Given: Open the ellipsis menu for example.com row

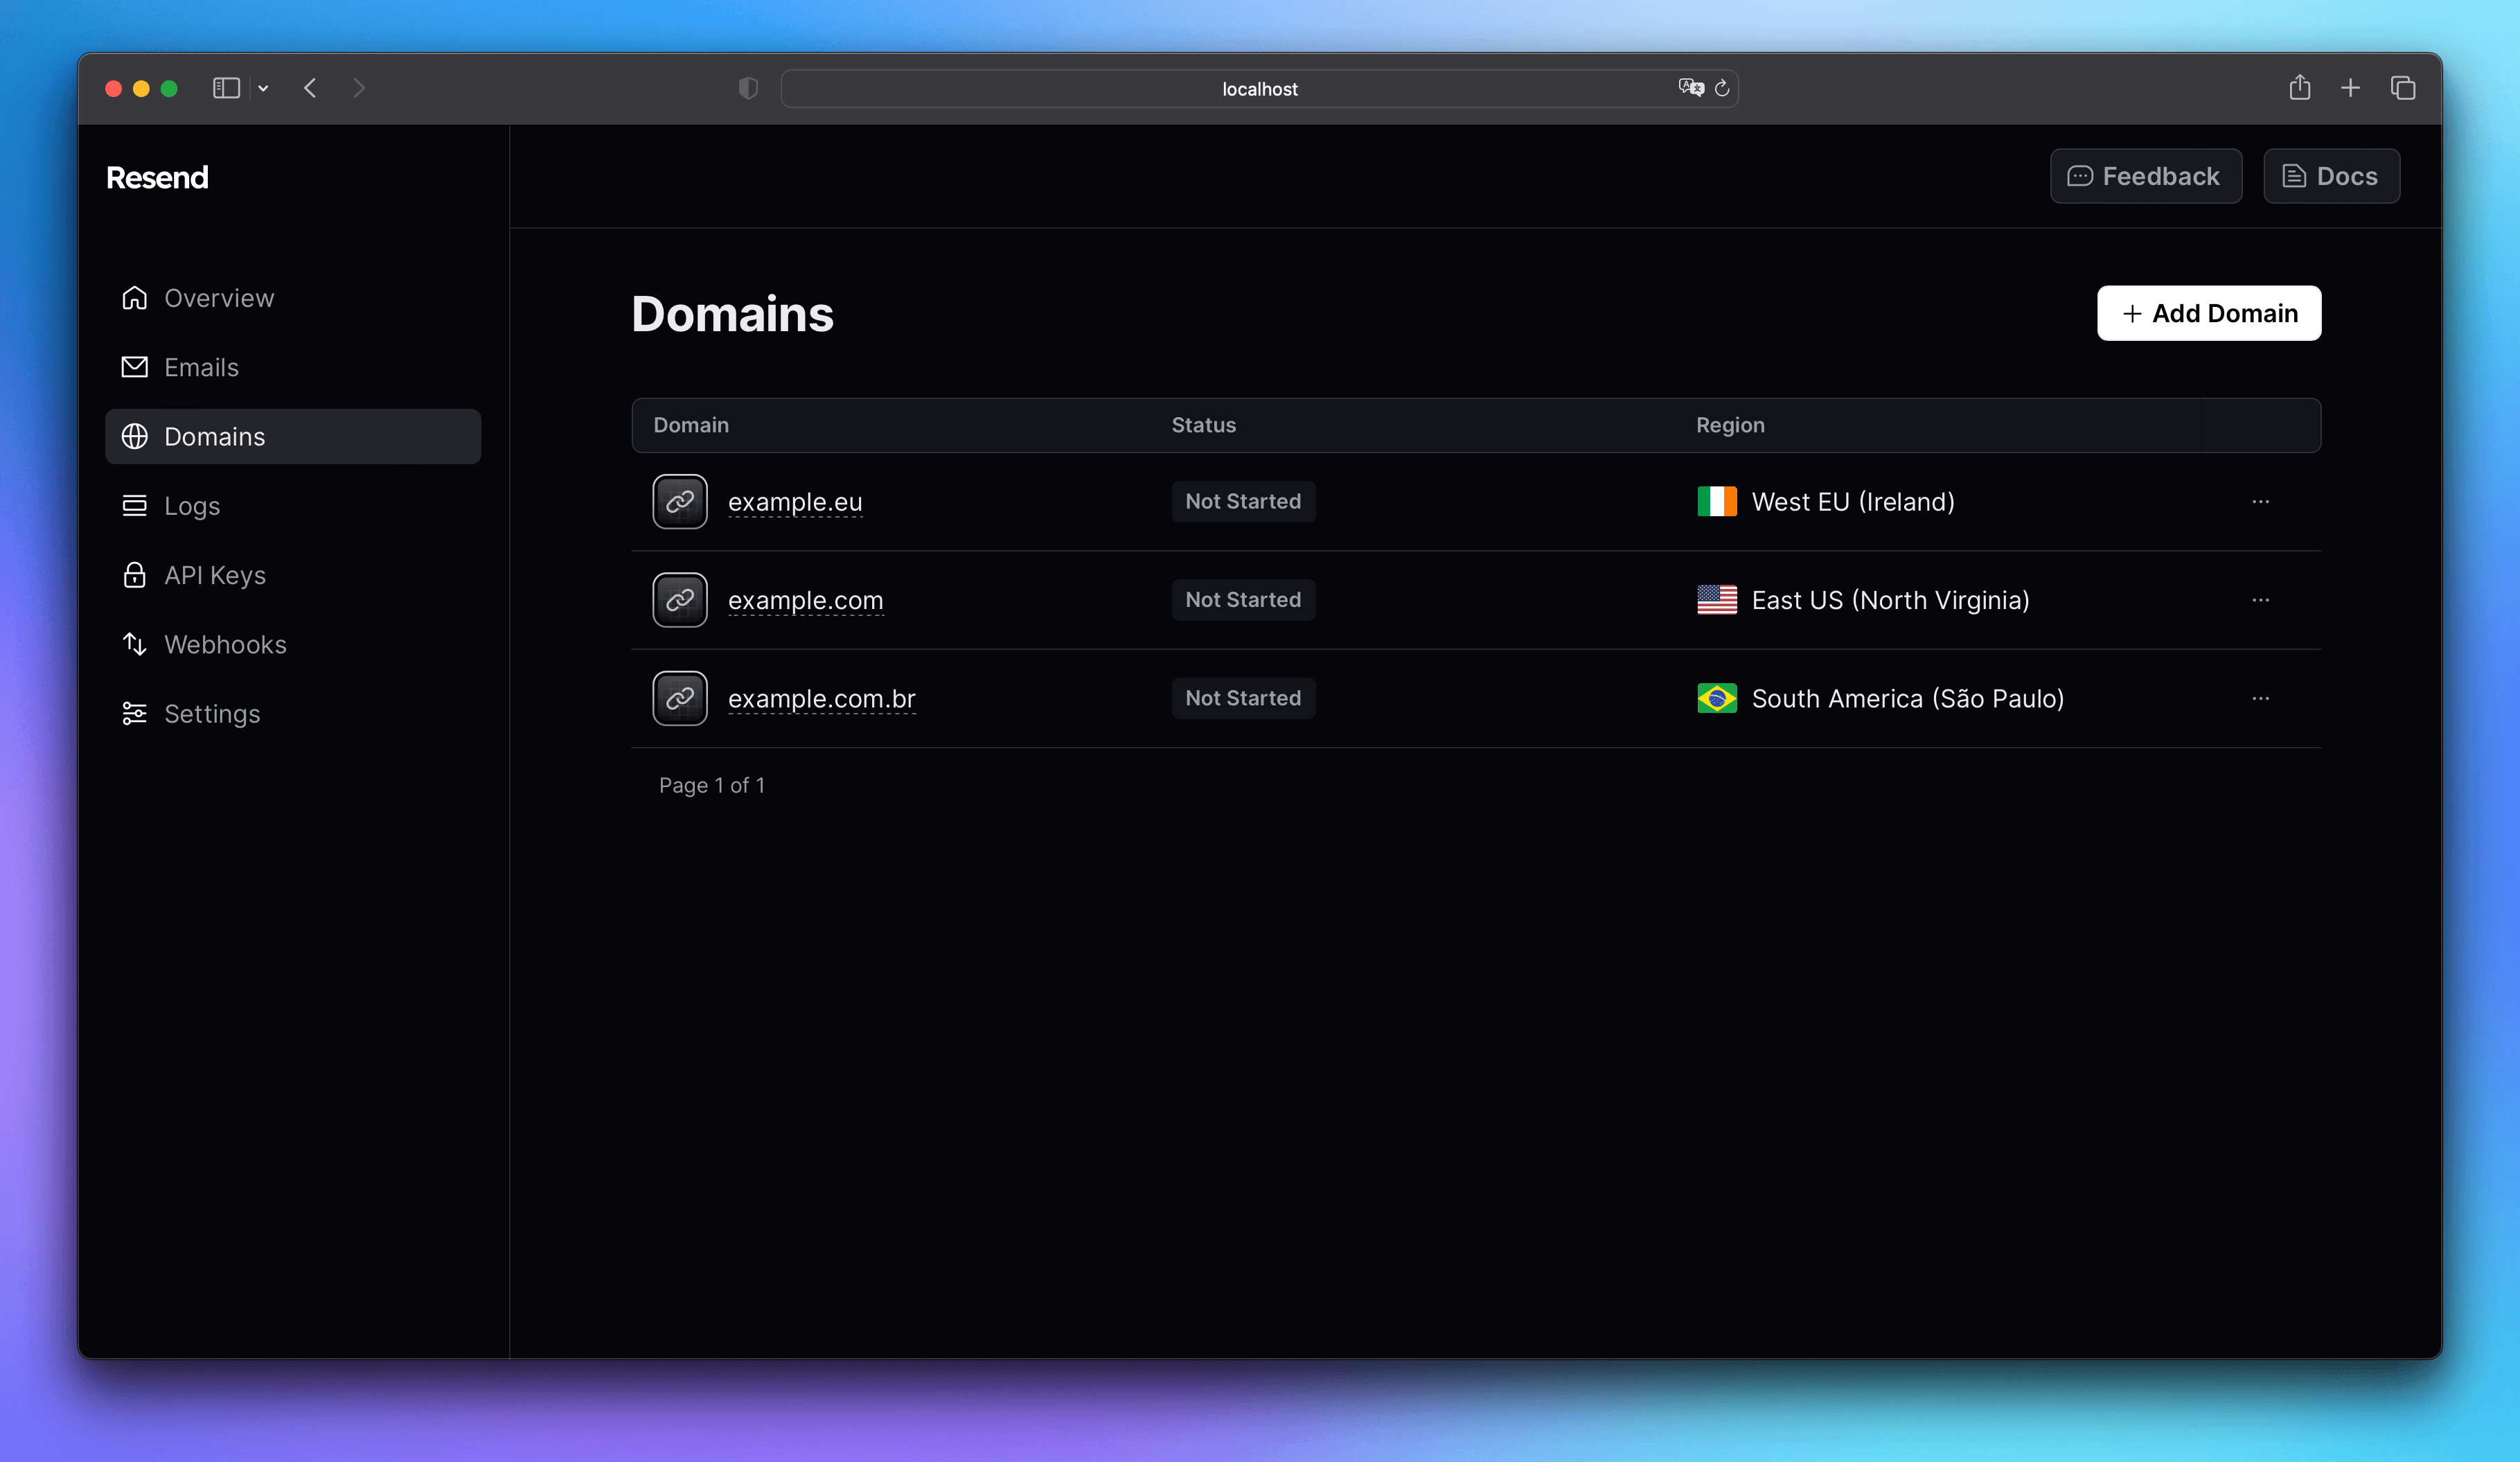Looking at the screenshot, I should 2262,599.
